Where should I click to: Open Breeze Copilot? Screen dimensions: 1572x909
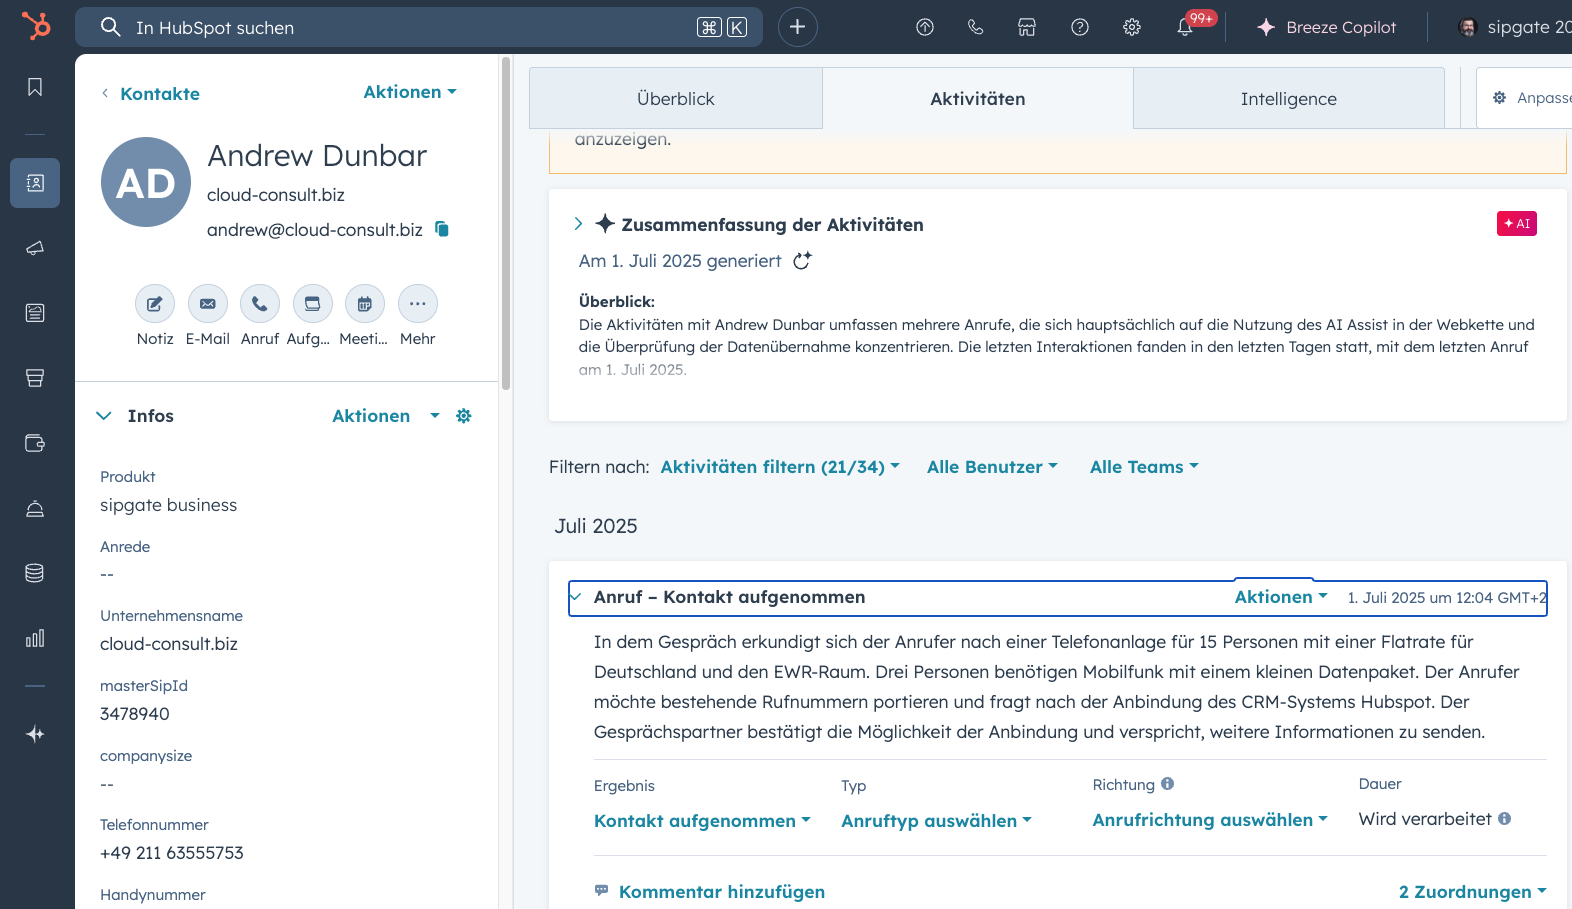click(1326, 27)
